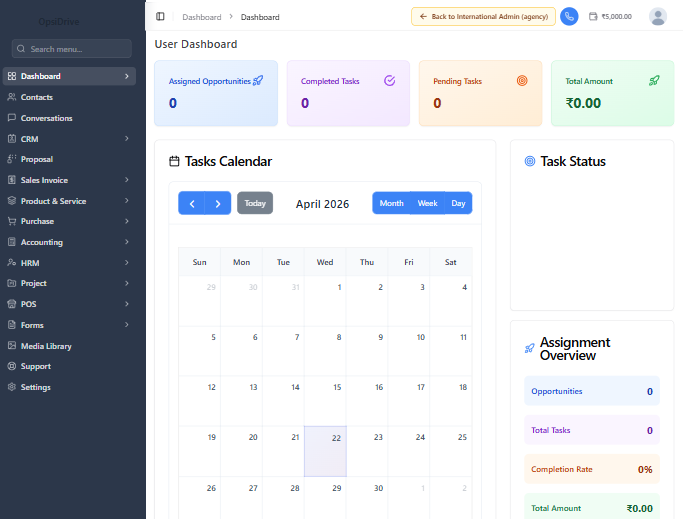Expand the Product & Service chevron
Screen dimensions: 683x519
pyautogui.click(x=127, y=200)
